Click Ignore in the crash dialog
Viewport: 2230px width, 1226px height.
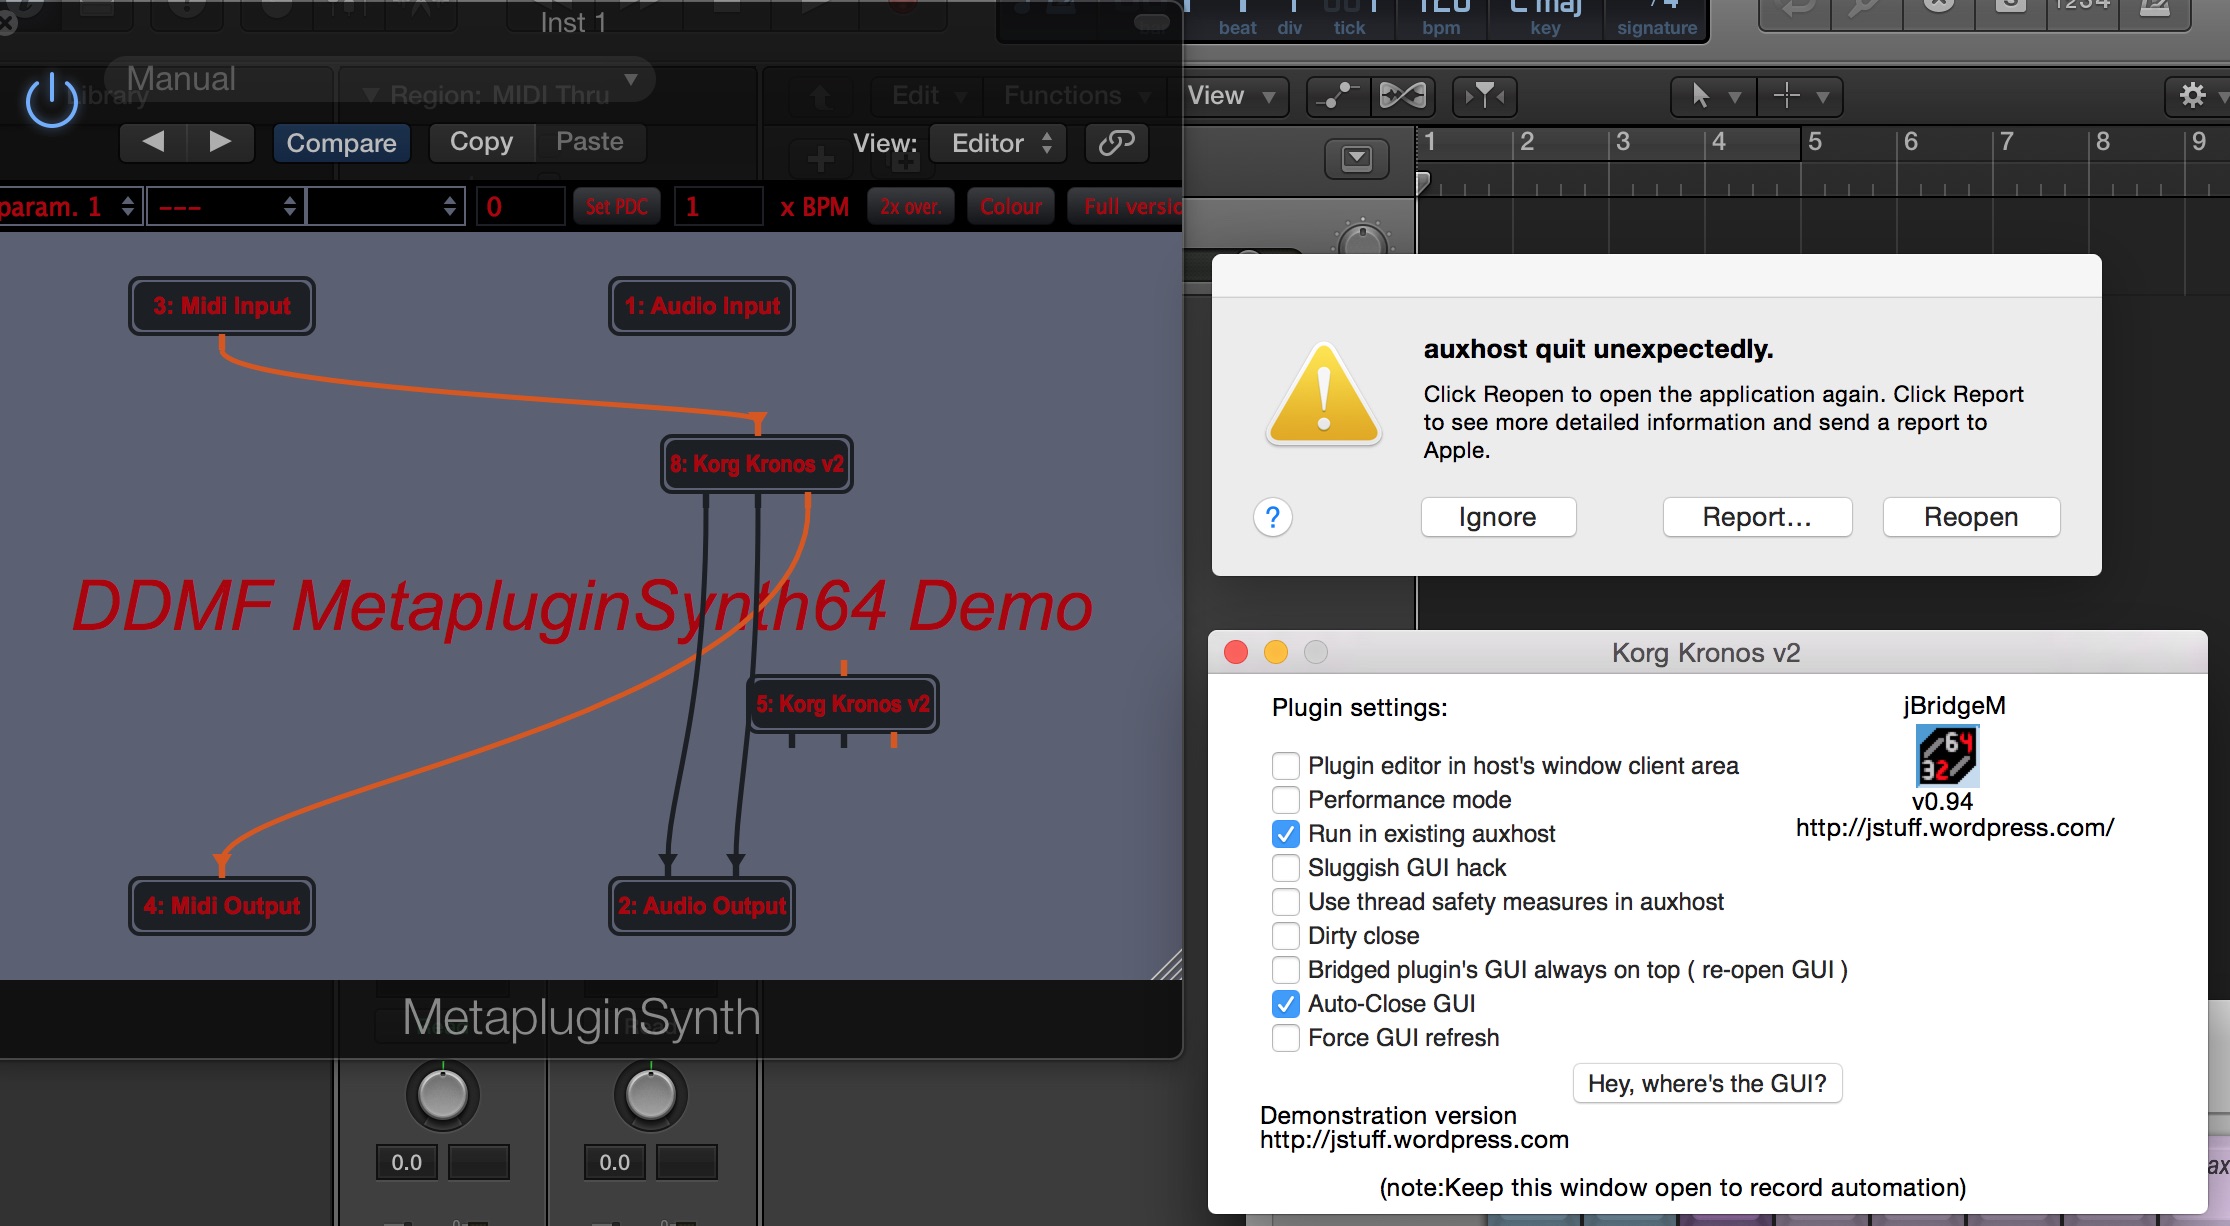click(x=1498, y=517)
